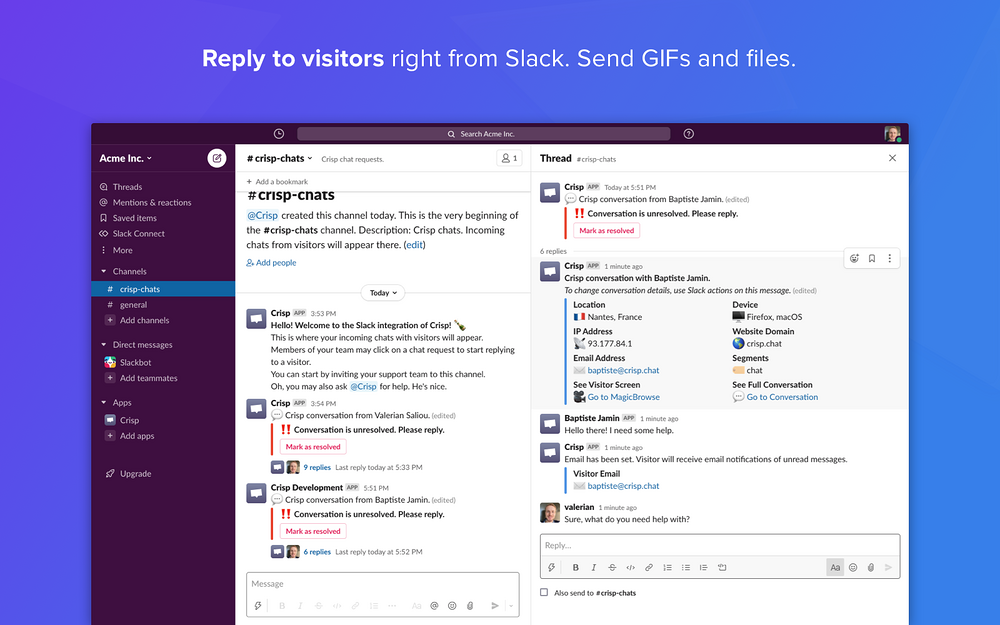The height and width of the screenshot is (625, 1000).
Task: Toggle the Aa formatting button in thread reply
Action: [x=835, y=568]
